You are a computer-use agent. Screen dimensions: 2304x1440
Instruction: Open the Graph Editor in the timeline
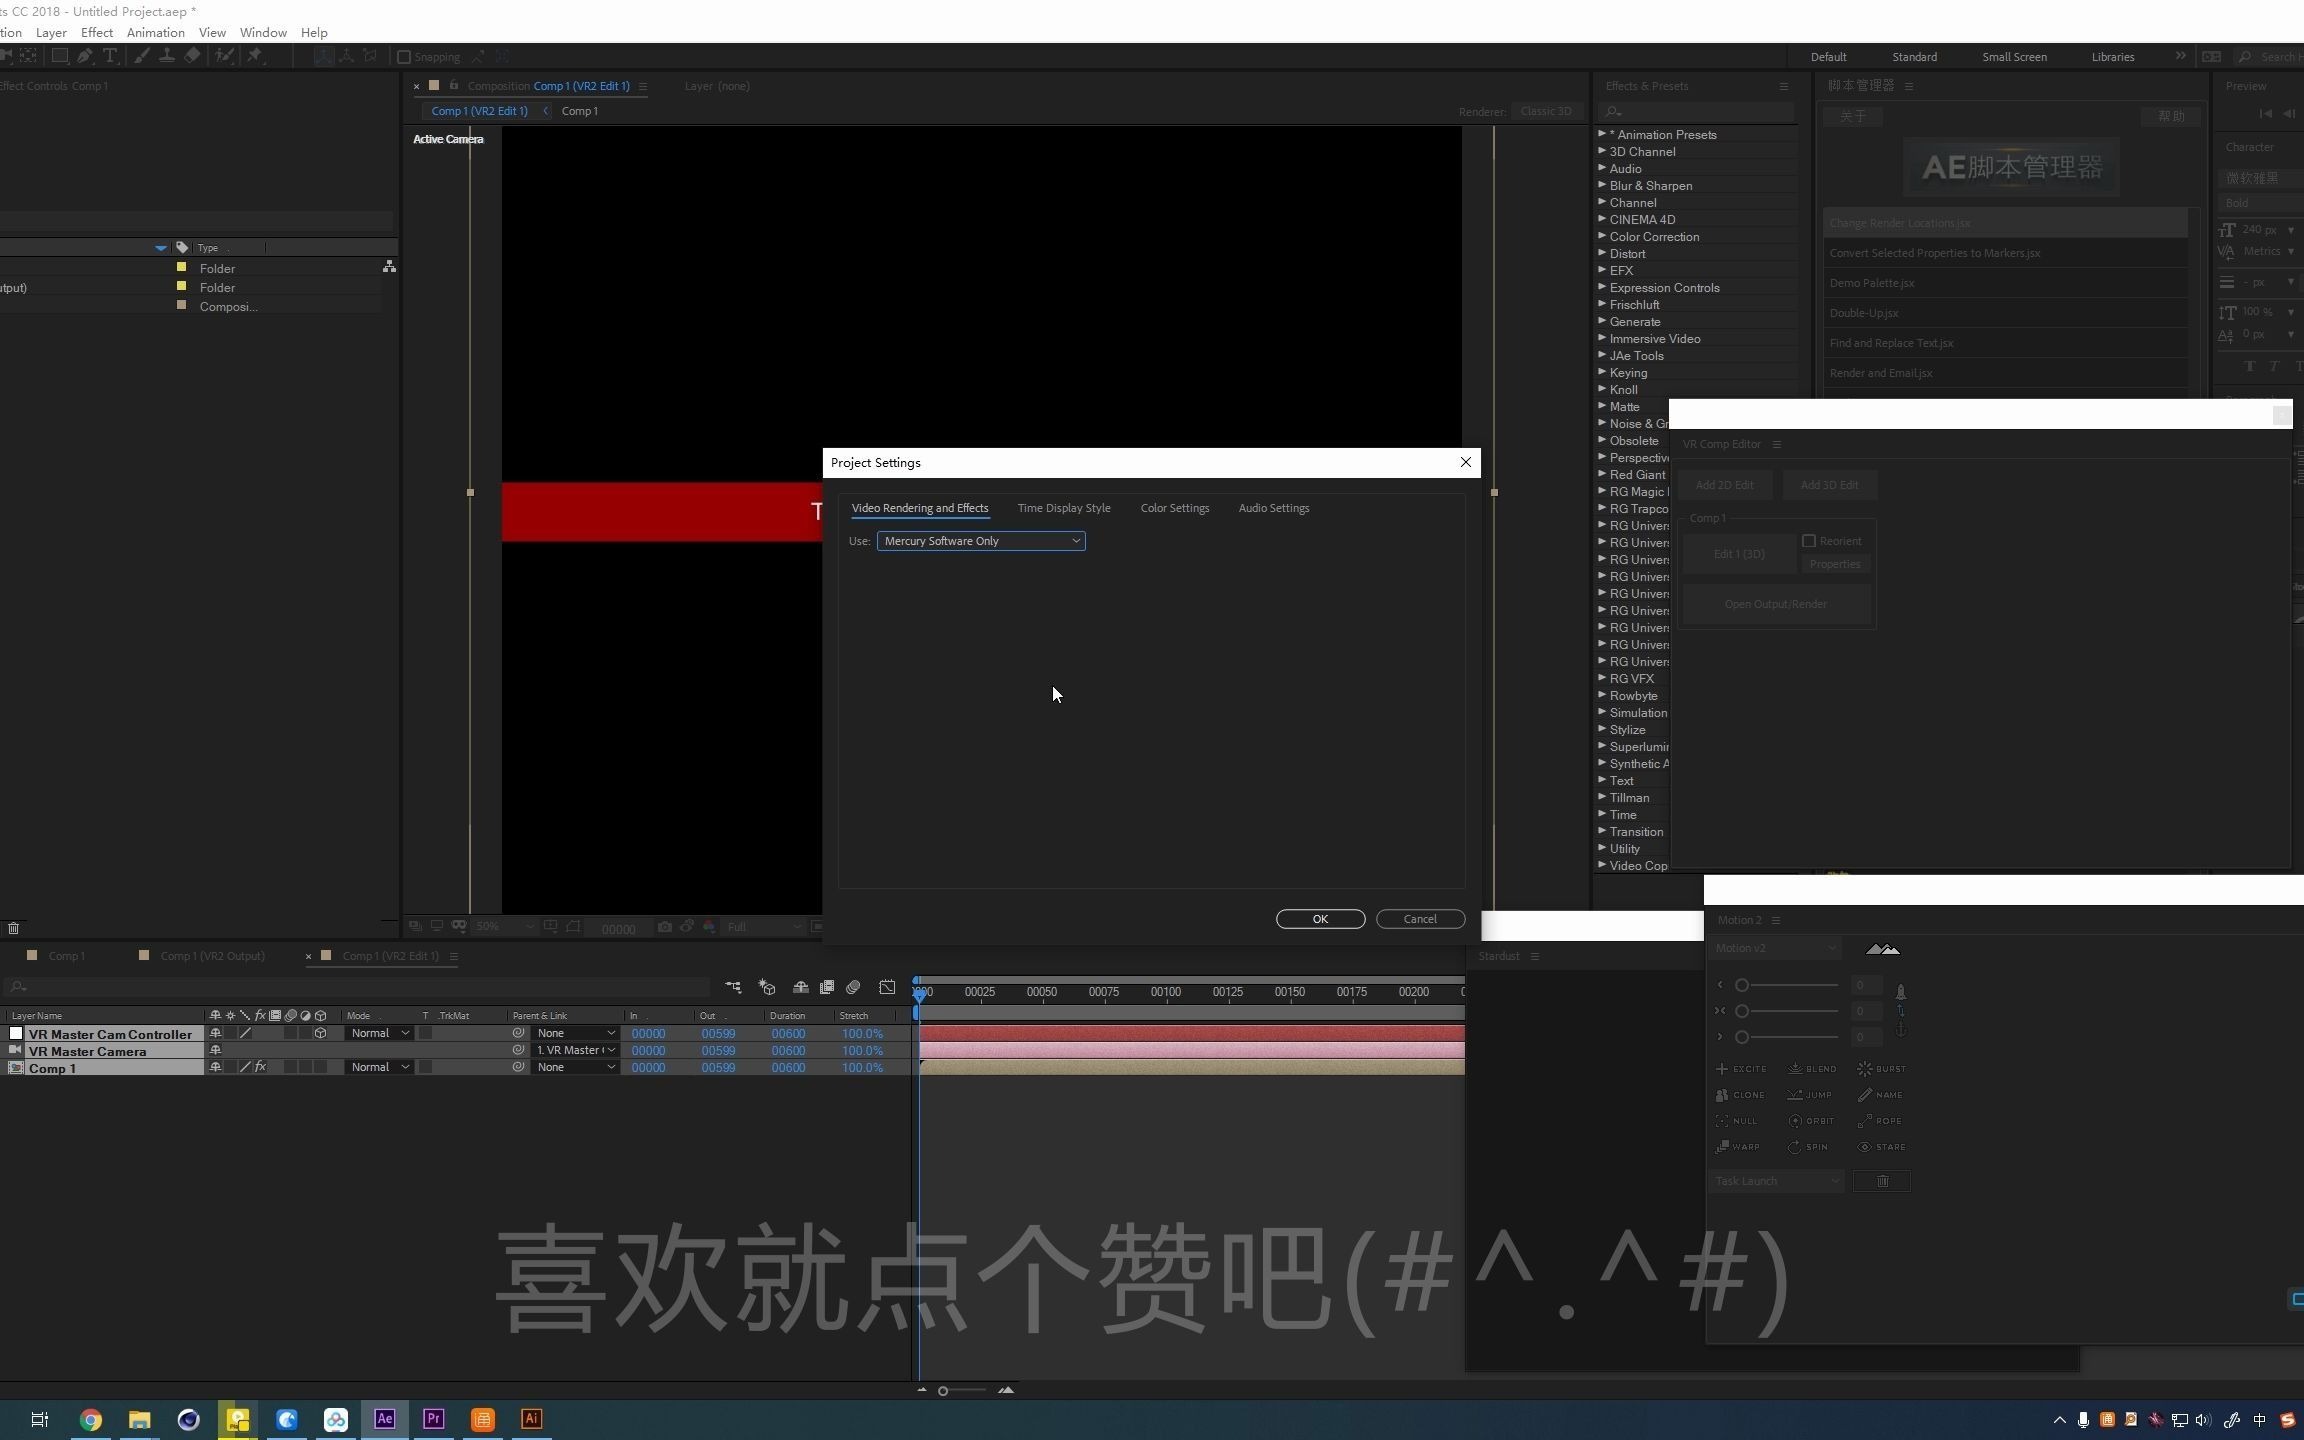pos(887,990)
